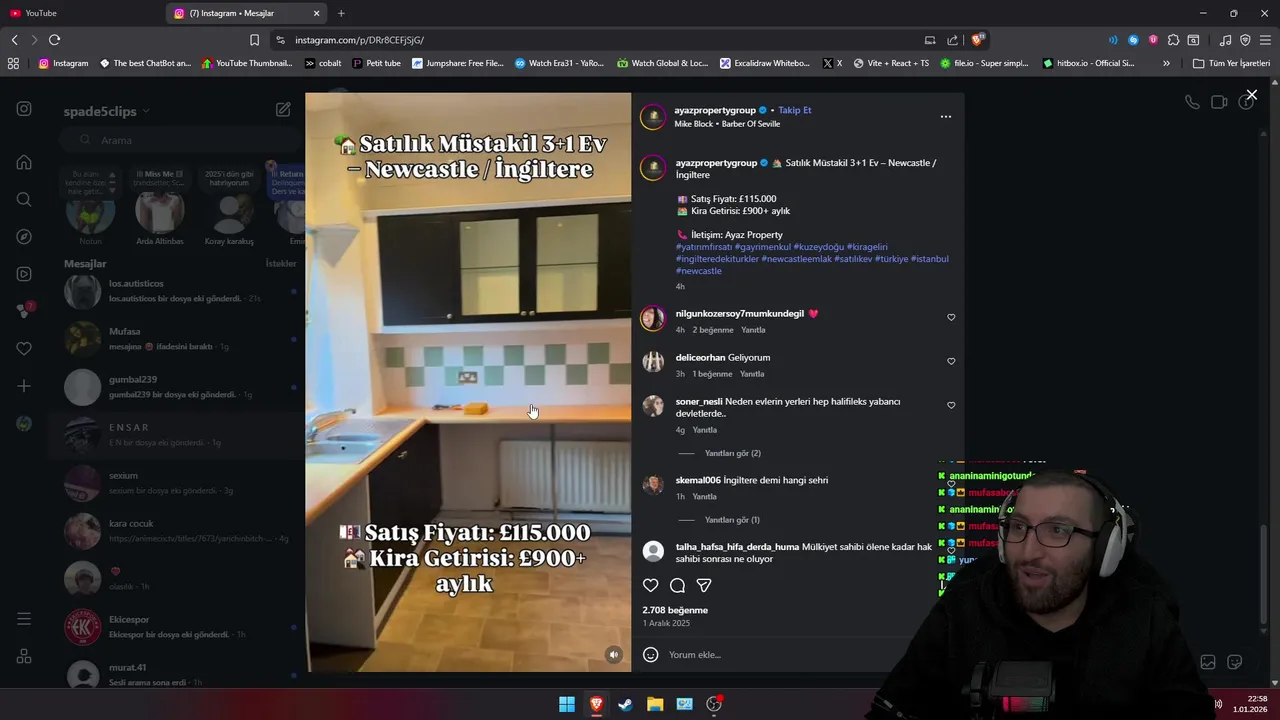The width and height of the screenshot is (1280, 720).
Task: Open the 'cobalt' bookmark
Action: point(323,63)
